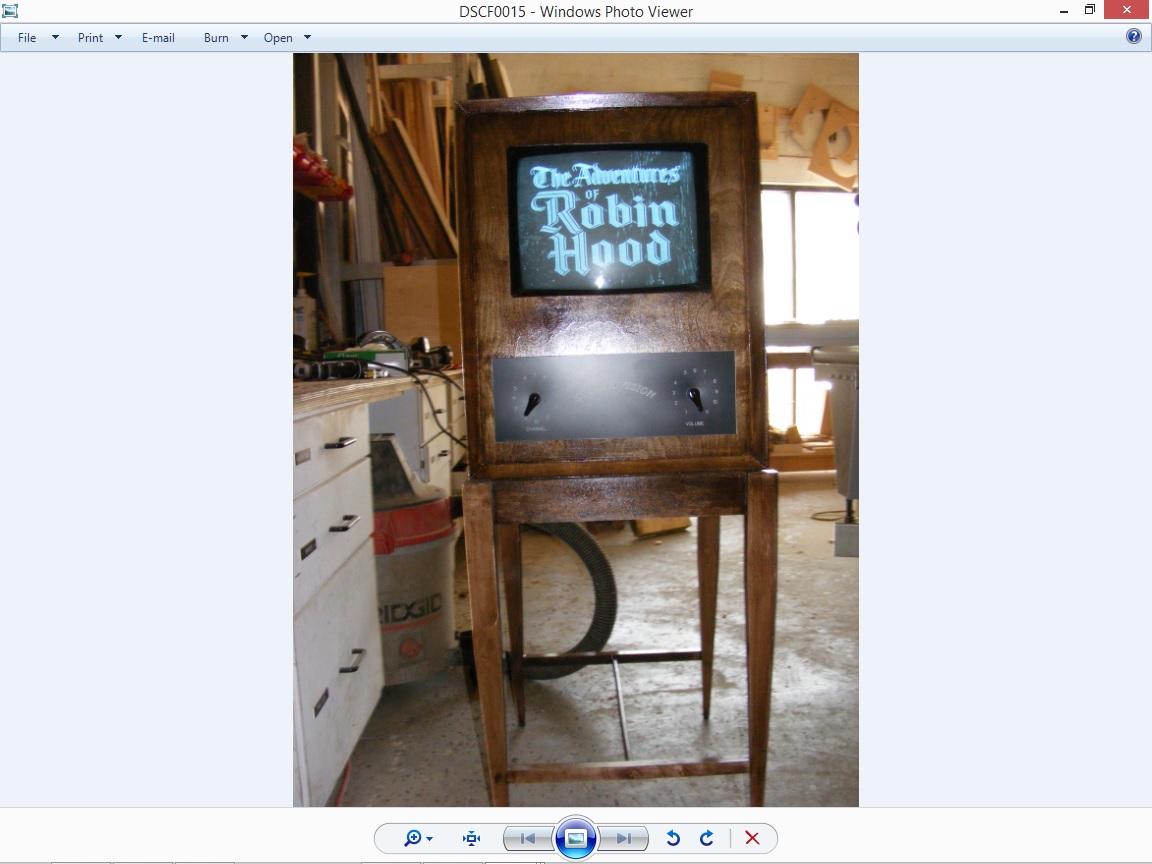Click the Photo Viewer app icon in title bar

pos(10,11)
